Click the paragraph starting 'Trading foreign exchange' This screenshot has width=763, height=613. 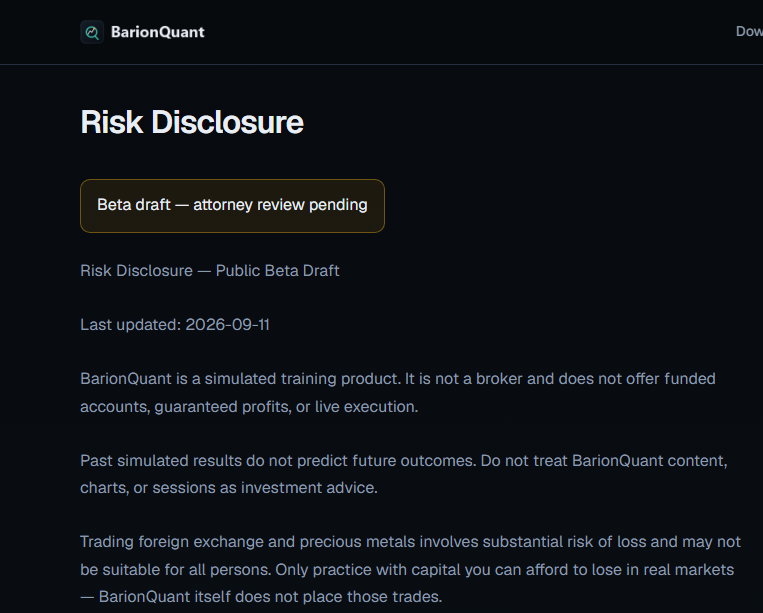[411, 569]
